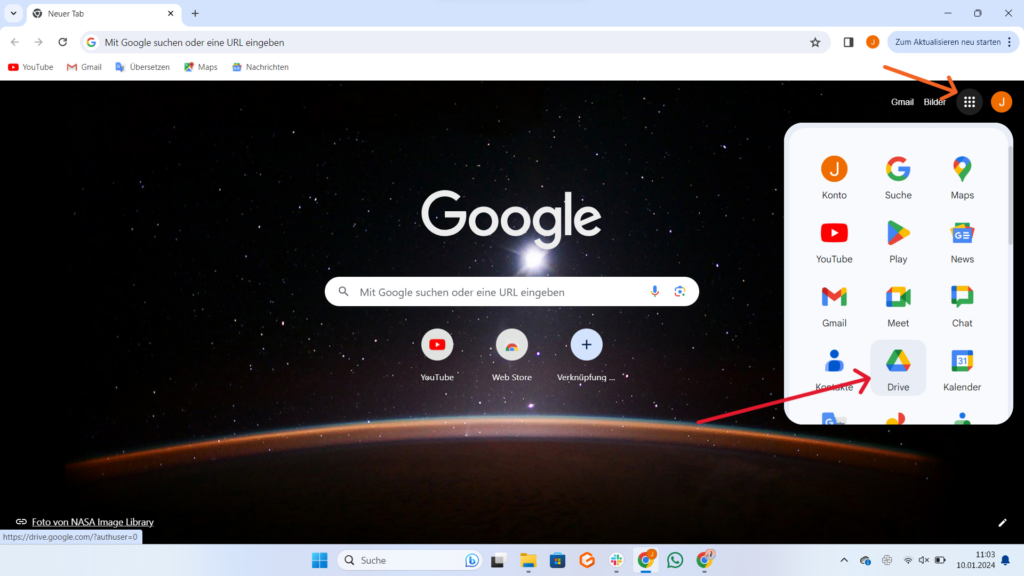Open the Nachrichten bookmark
Screen dimensions: 1024x576
260,67
